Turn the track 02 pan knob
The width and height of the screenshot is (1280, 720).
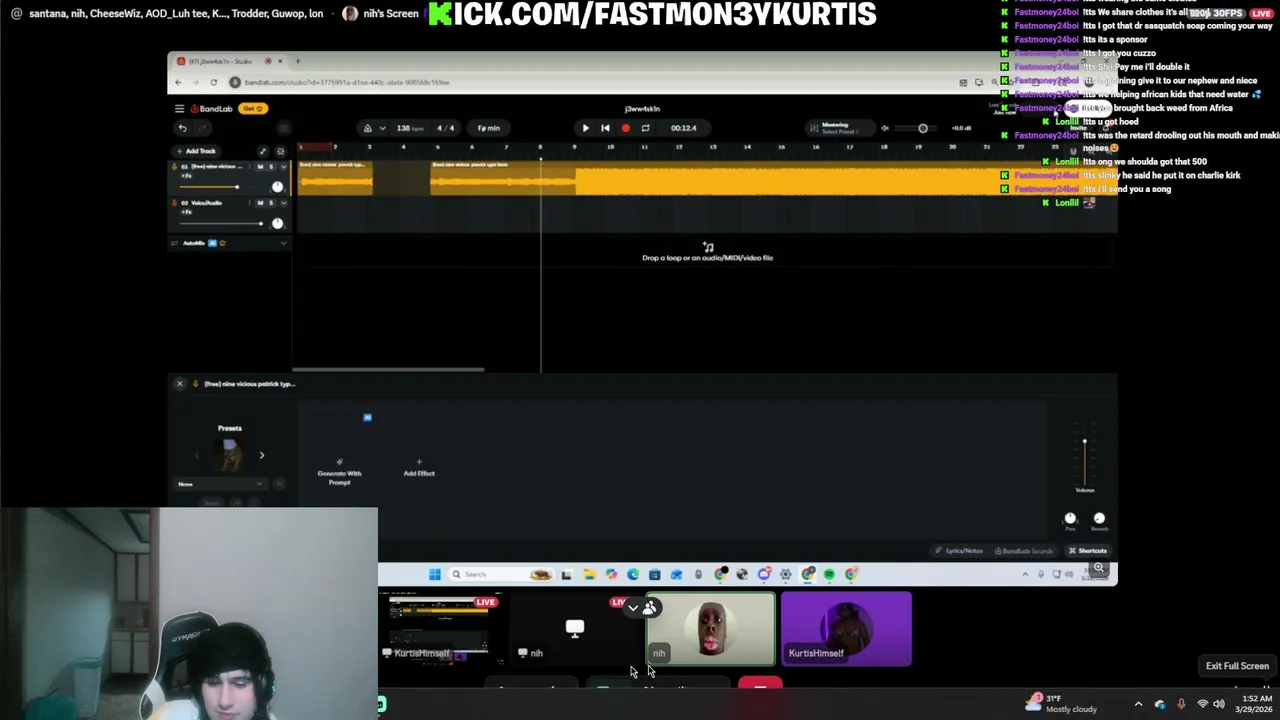277,223
